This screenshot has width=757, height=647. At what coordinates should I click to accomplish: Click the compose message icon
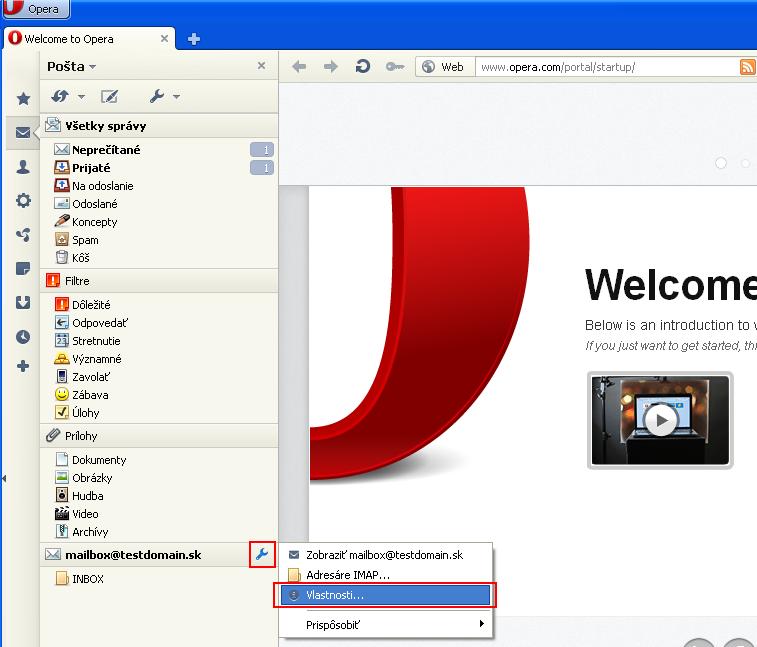(x=109, y=97)
